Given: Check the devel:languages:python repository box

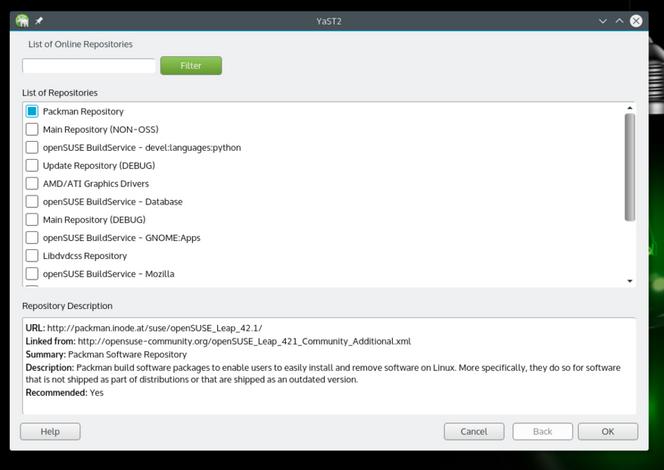Looking at the screenshot, I should (32, 147).
